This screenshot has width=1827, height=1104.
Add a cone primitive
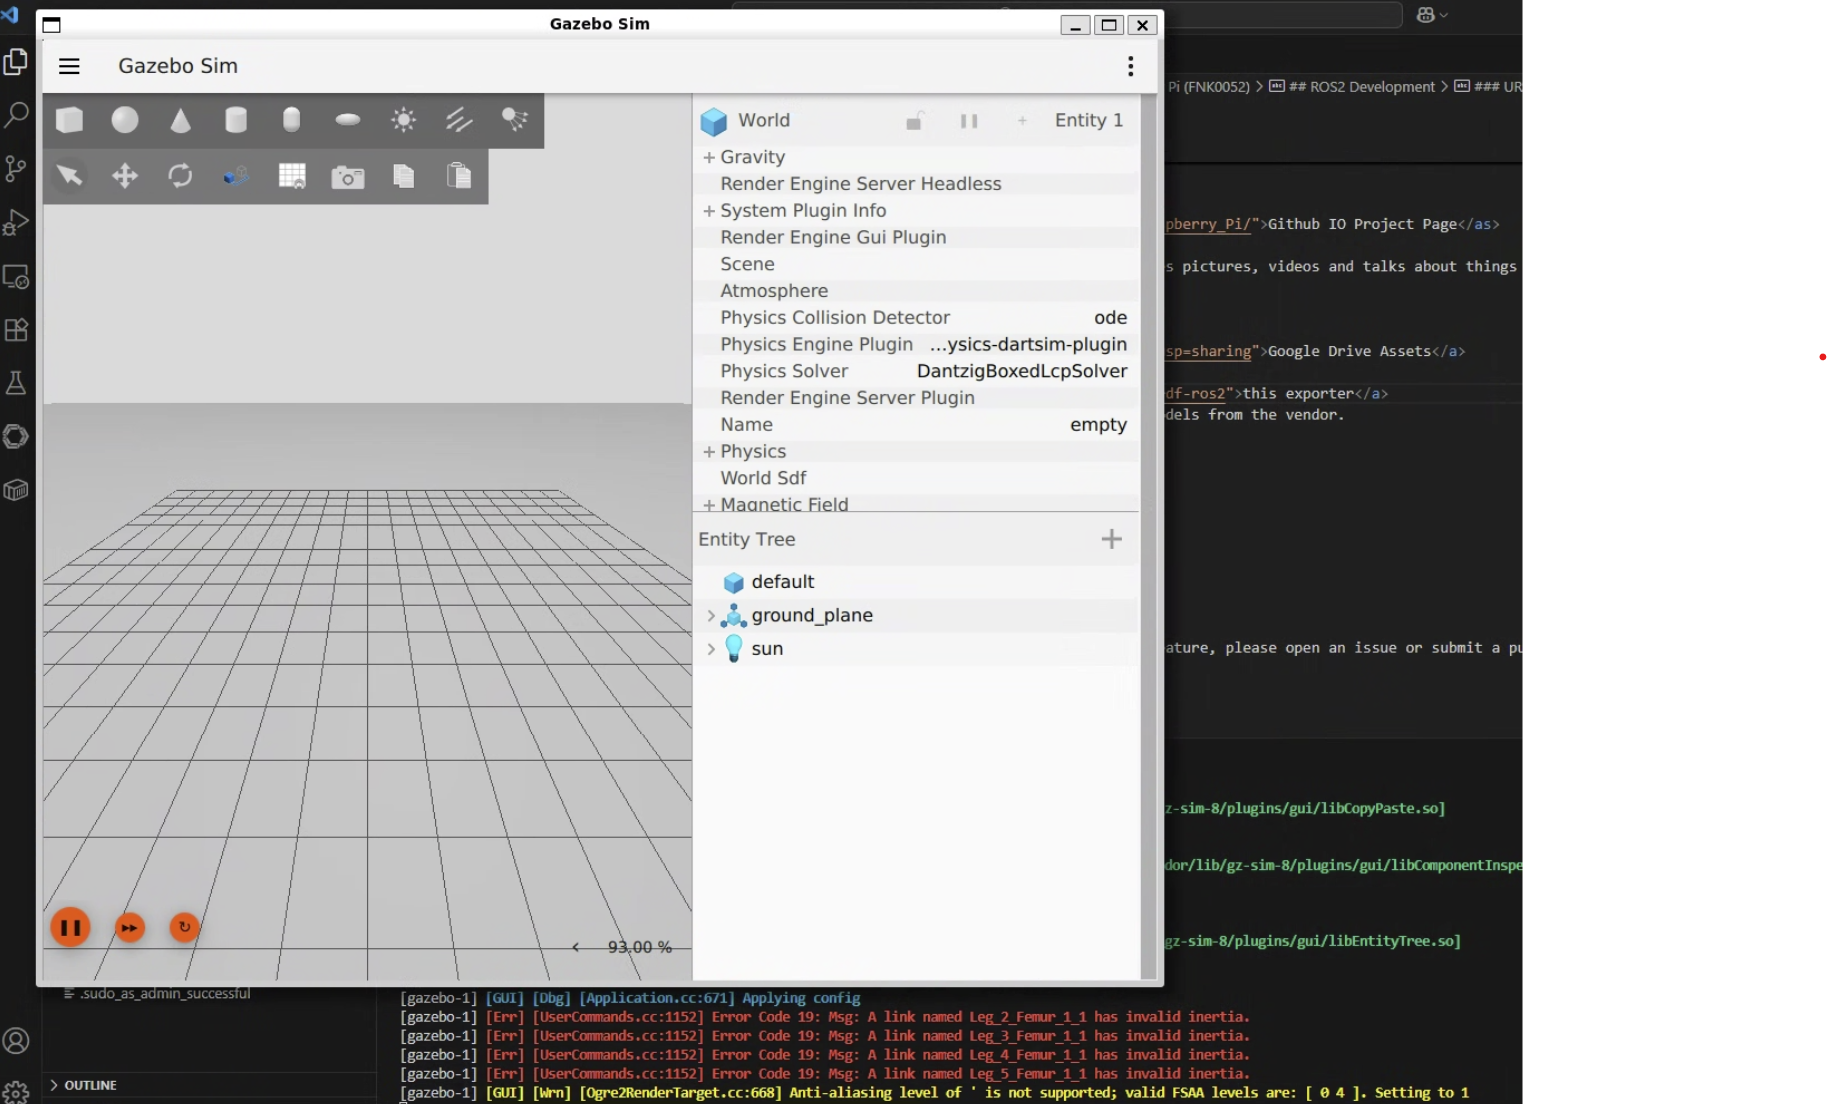(180, 120)
